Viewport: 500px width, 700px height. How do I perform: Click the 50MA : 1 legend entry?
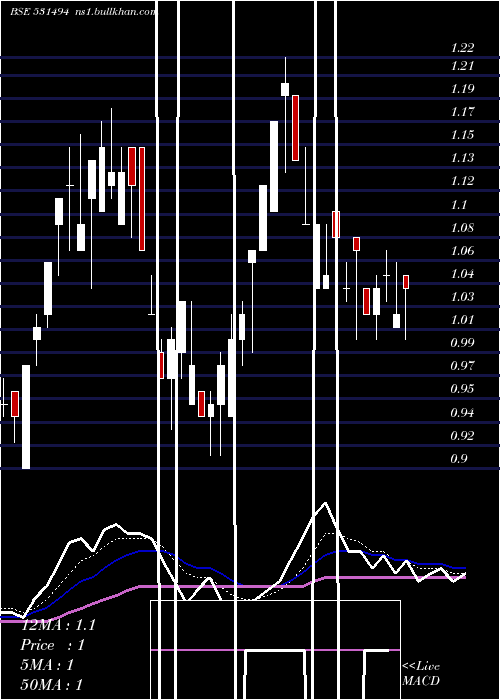(x=52, y=684)
